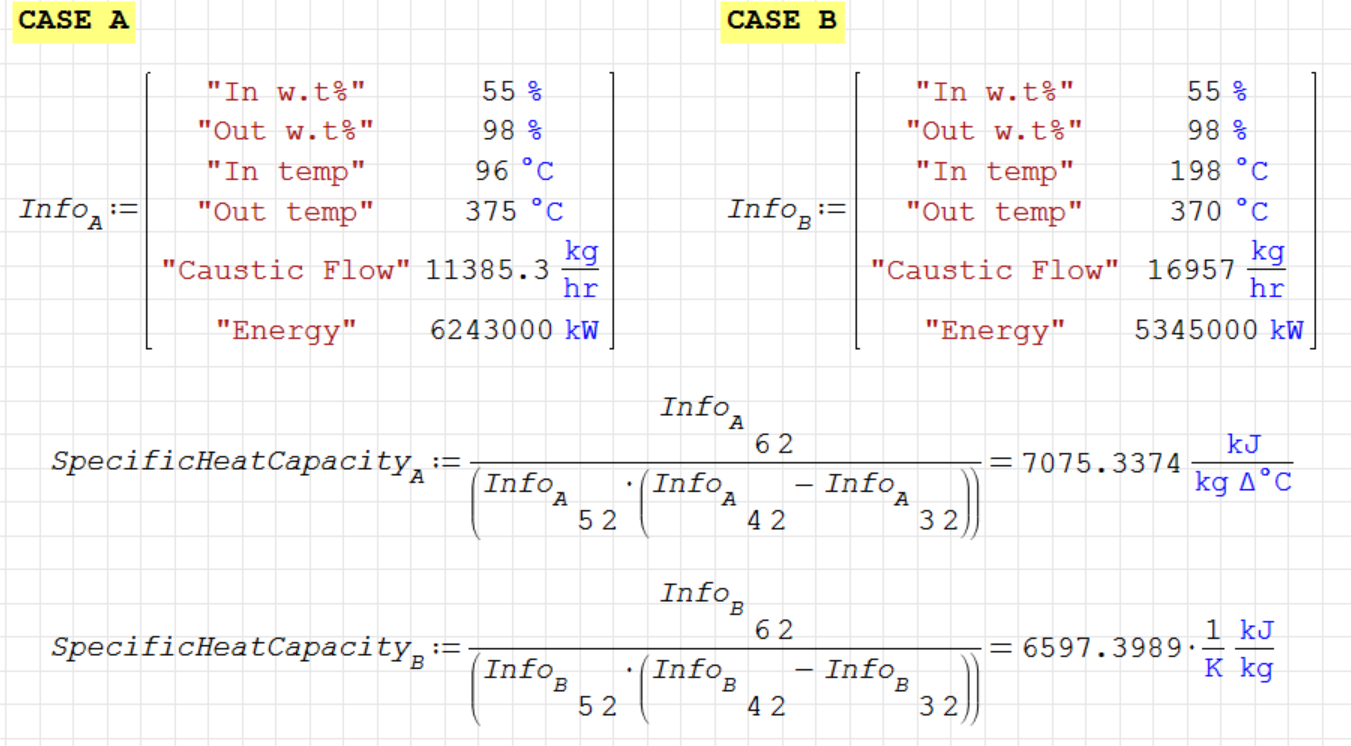Select the "Caustic Flow" label in Info A matrix
Viewport: 1351px width, 746px height.
point(286,270)
